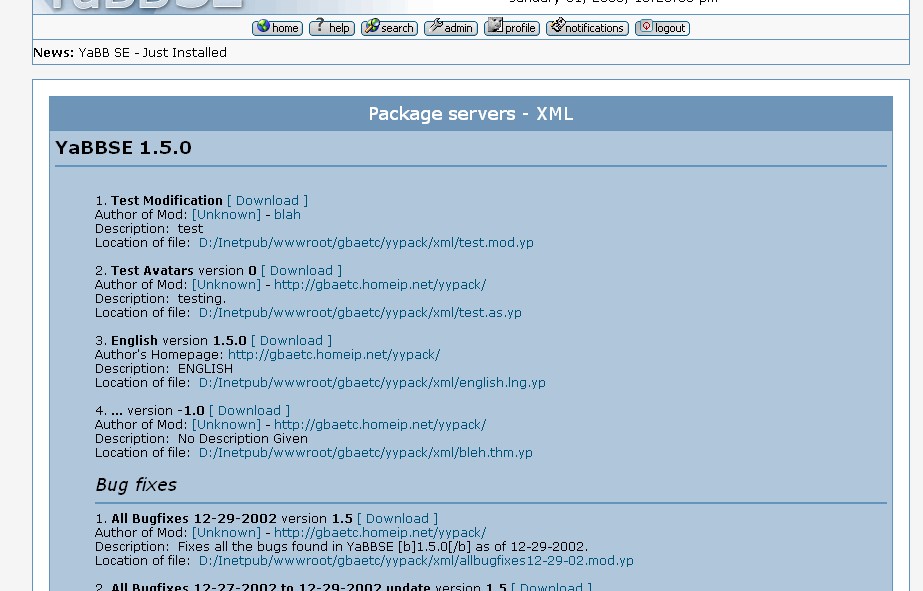This screenshot has width=923, height=591.
Task: Click the bug fix description mentioning YaBBSE 1.5.0
Action: [383, 547]
